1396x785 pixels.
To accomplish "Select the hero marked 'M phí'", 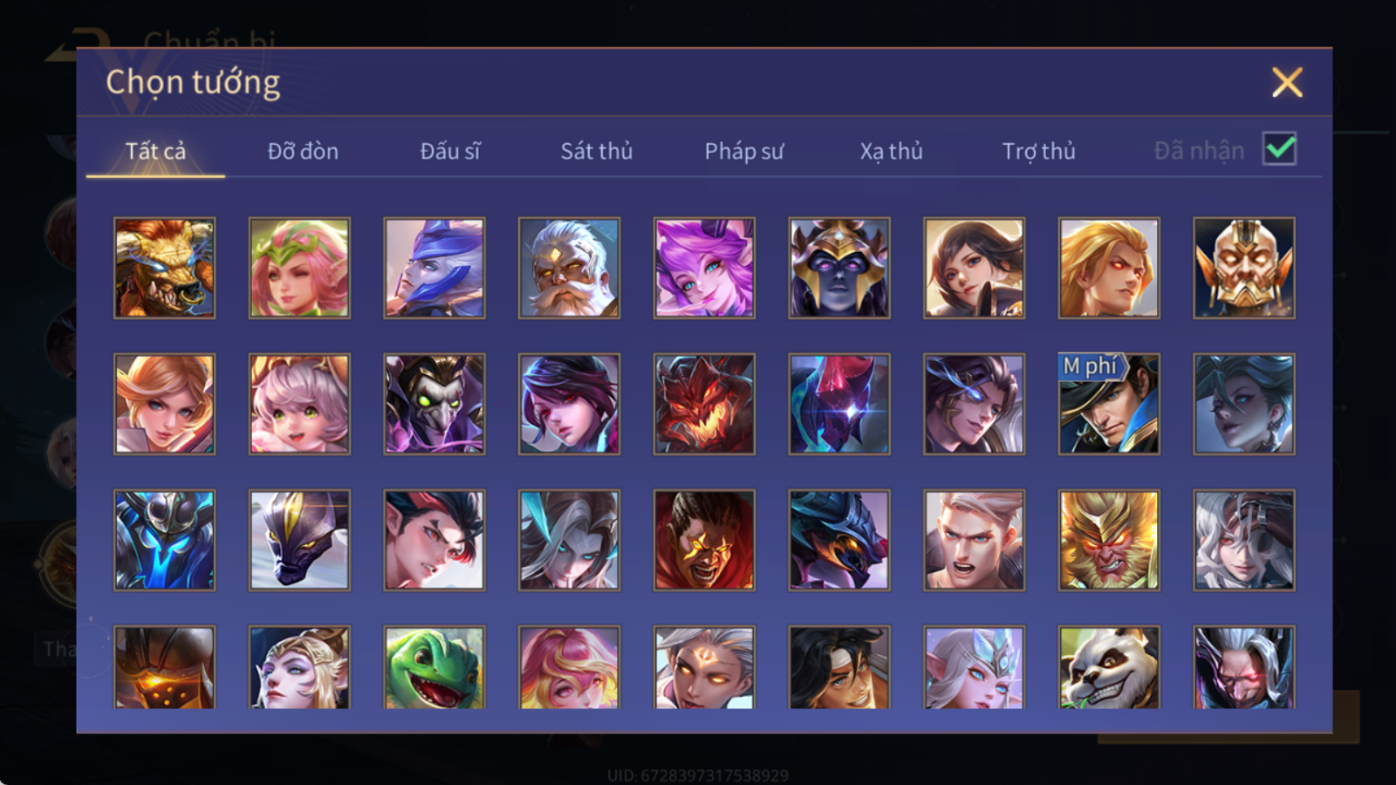I will [x=1109, y=404].
